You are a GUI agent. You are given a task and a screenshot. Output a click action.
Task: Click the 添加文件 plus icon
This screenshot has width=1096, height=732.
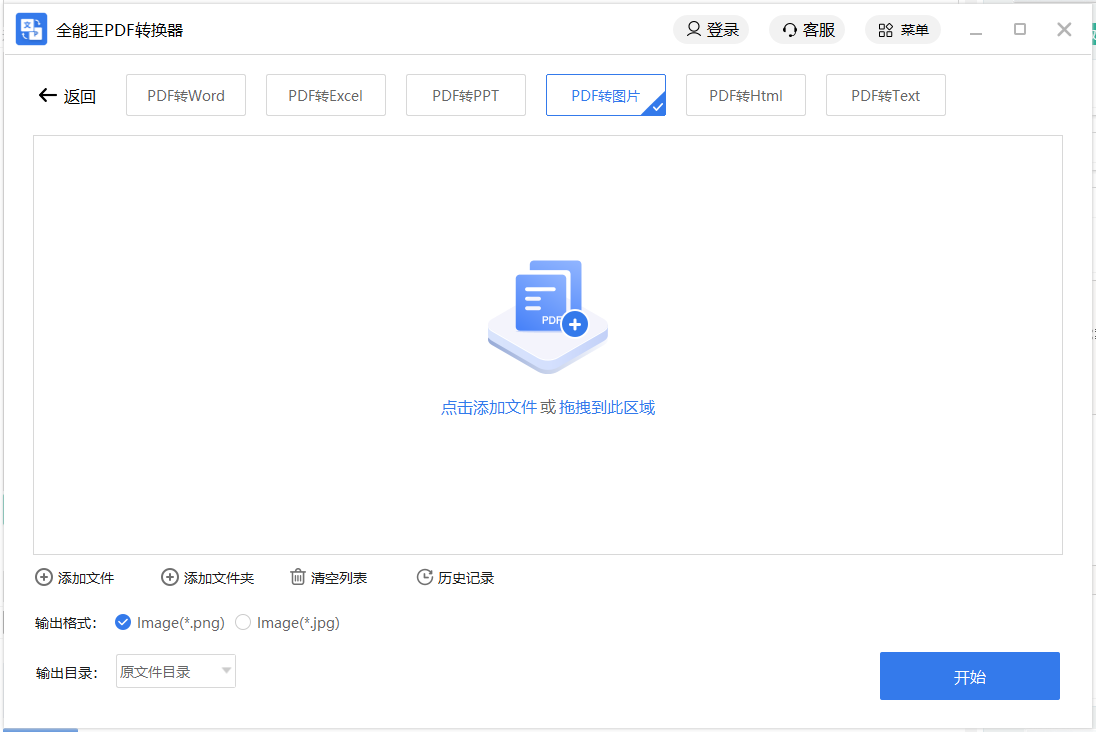44,577
